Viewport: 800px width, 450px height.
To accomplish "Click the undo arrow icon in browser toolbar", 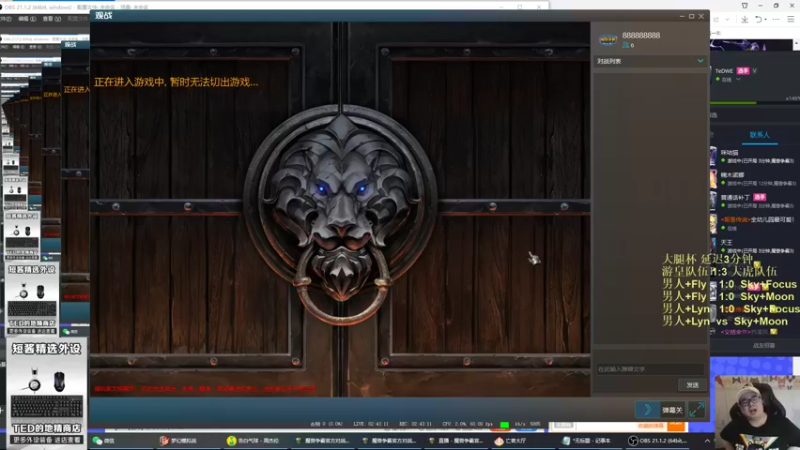I will coord(759,19).
